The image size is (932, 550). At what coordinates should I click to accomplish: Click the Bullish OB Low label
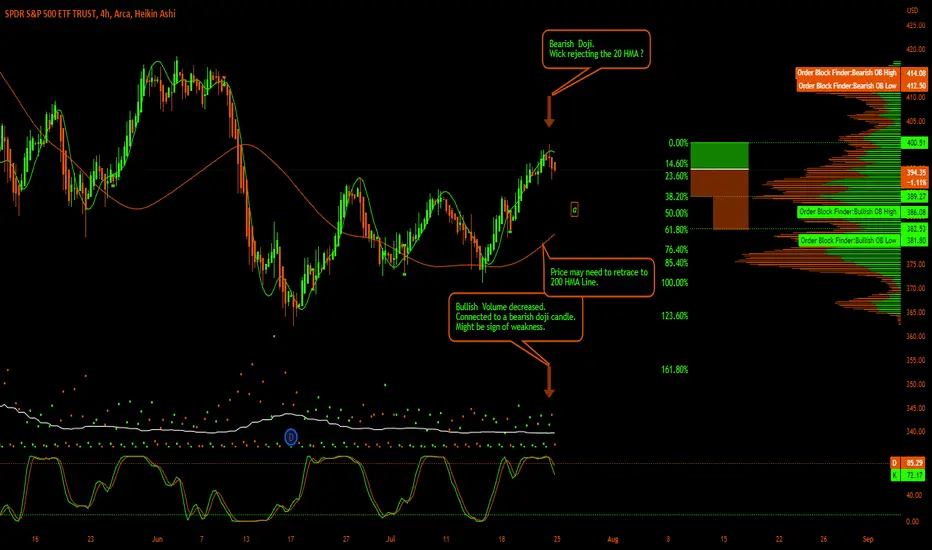848,241
